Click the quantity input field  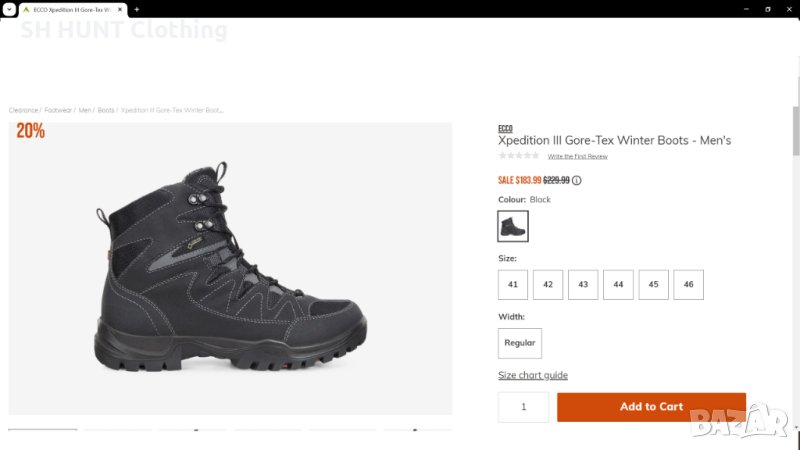click(x=523, y=407)
